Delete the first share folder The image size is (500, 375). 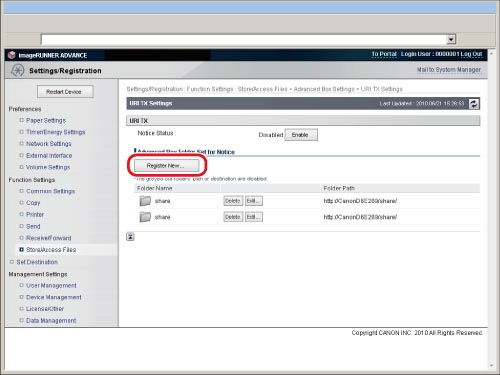(233, 201)
